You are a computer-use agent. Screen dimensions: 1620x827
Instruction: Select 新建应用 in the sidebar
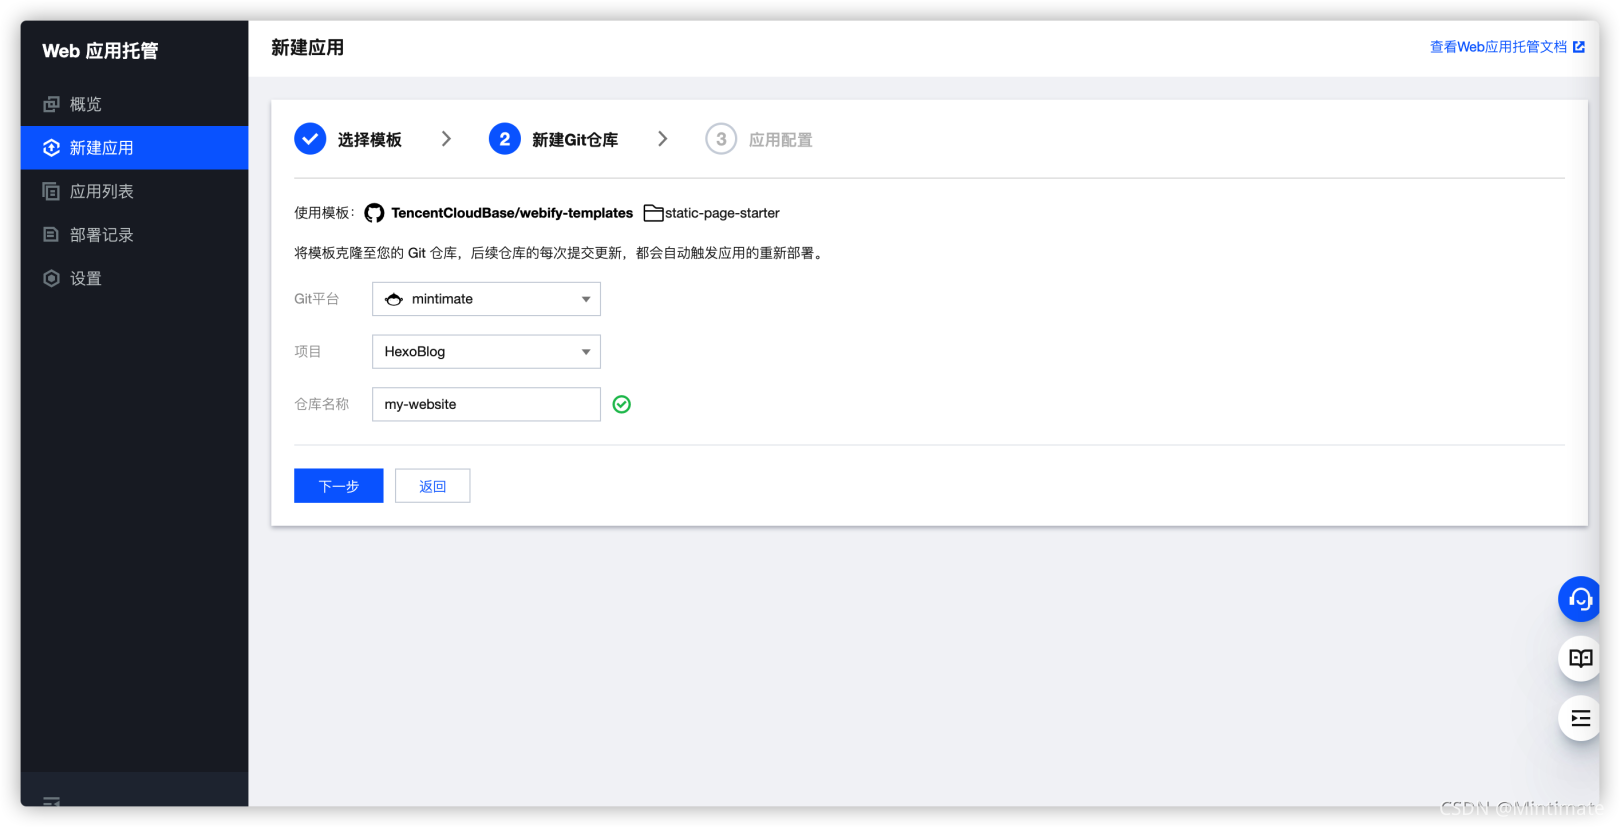click(x=134, y=148)
